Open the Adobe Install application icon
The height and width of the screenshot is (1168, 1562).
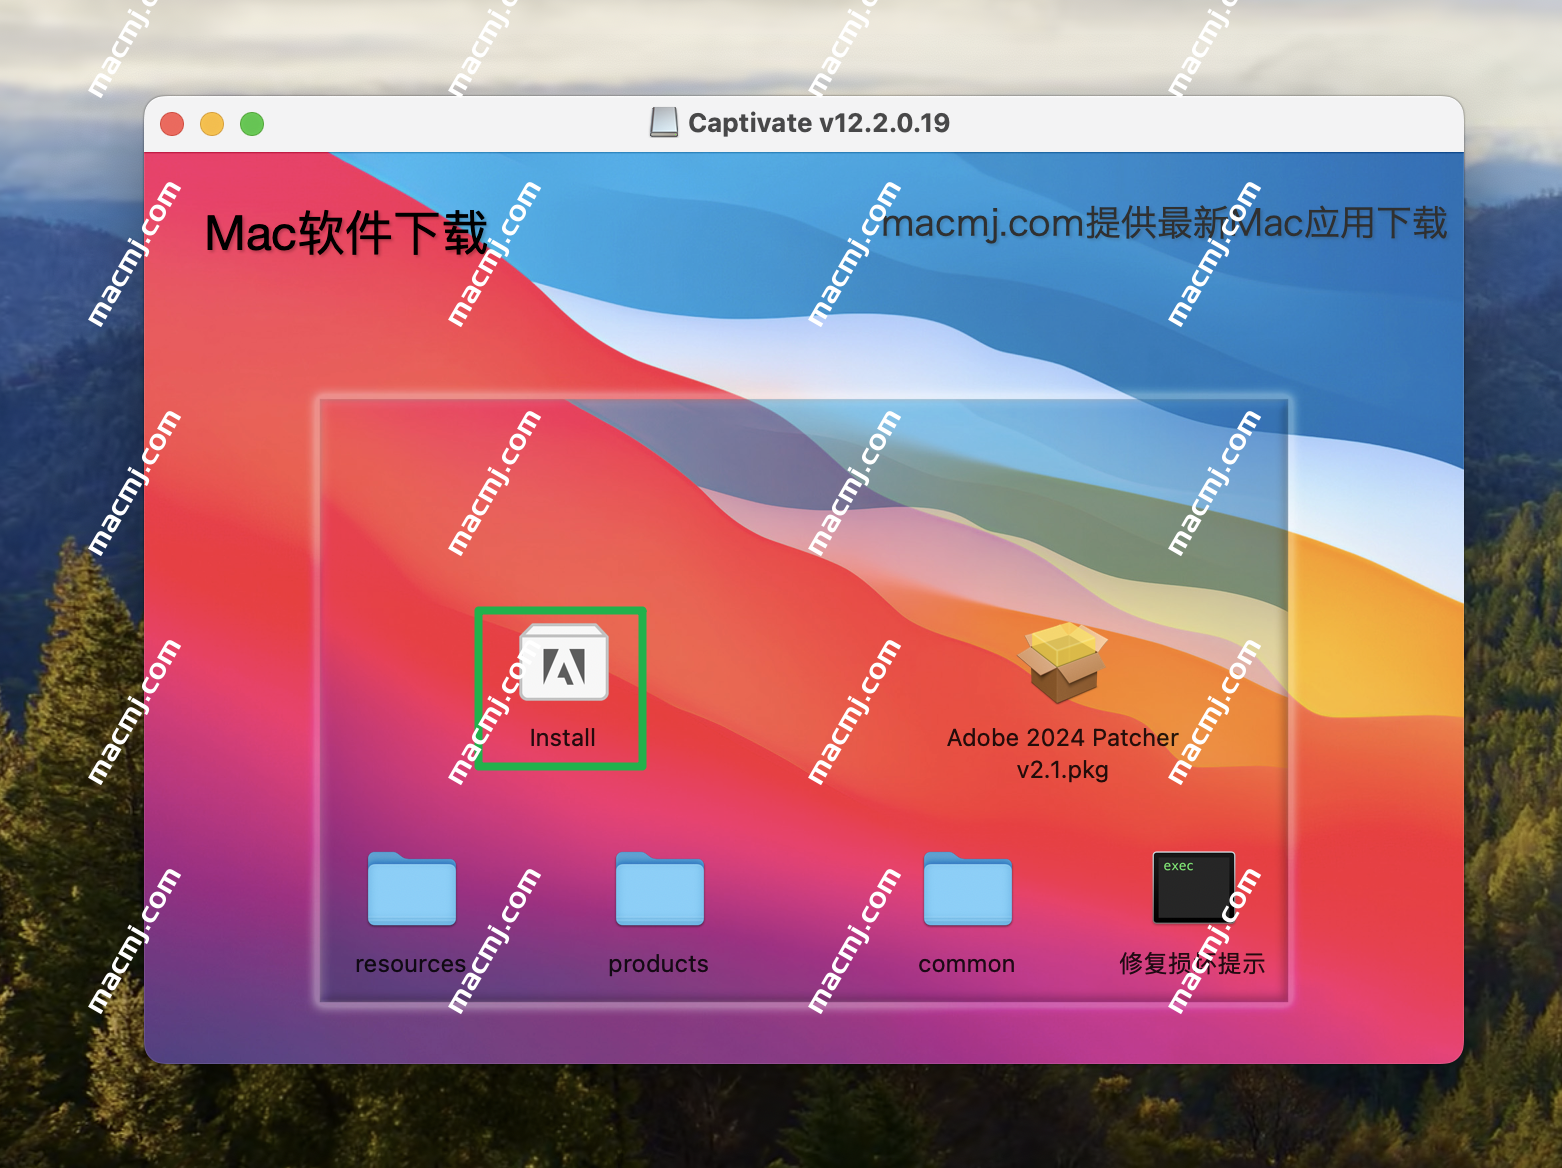pos(564,662)
